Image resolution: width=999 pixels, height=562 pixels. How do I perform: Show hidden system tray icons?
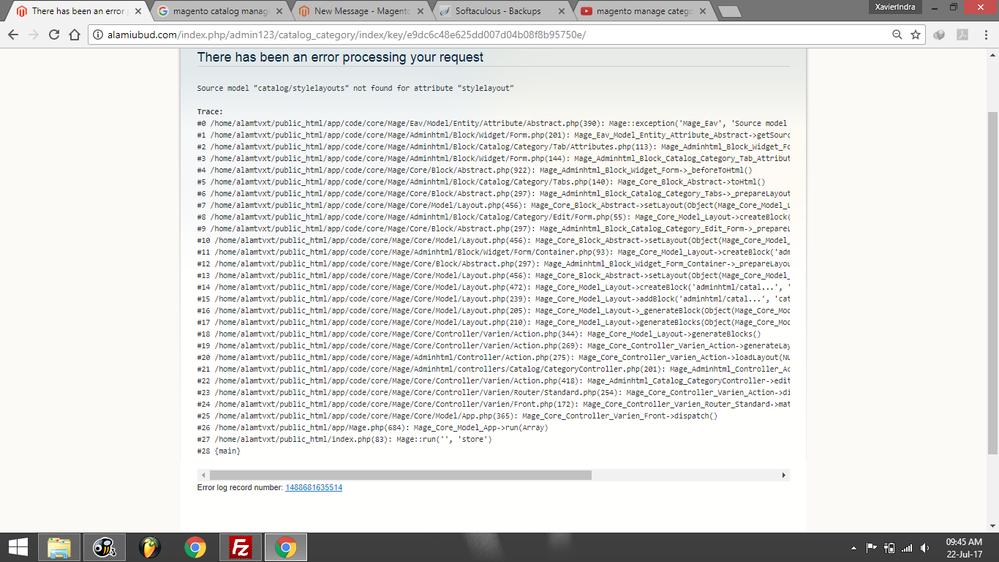(853, 548)
